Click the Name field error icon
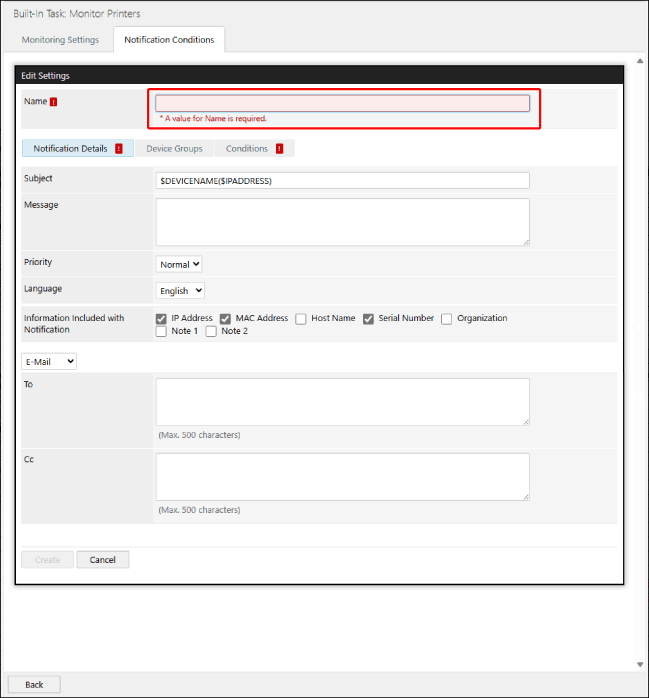This screenshot has height=698, width=649. (x=54, y=102)
